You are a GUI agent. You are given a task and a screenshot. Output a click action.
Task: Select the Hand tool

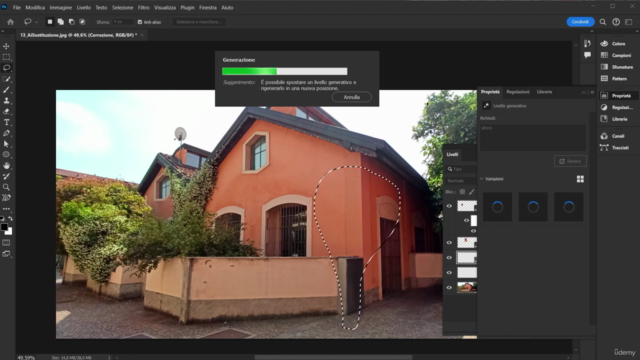tap(6, 165)
